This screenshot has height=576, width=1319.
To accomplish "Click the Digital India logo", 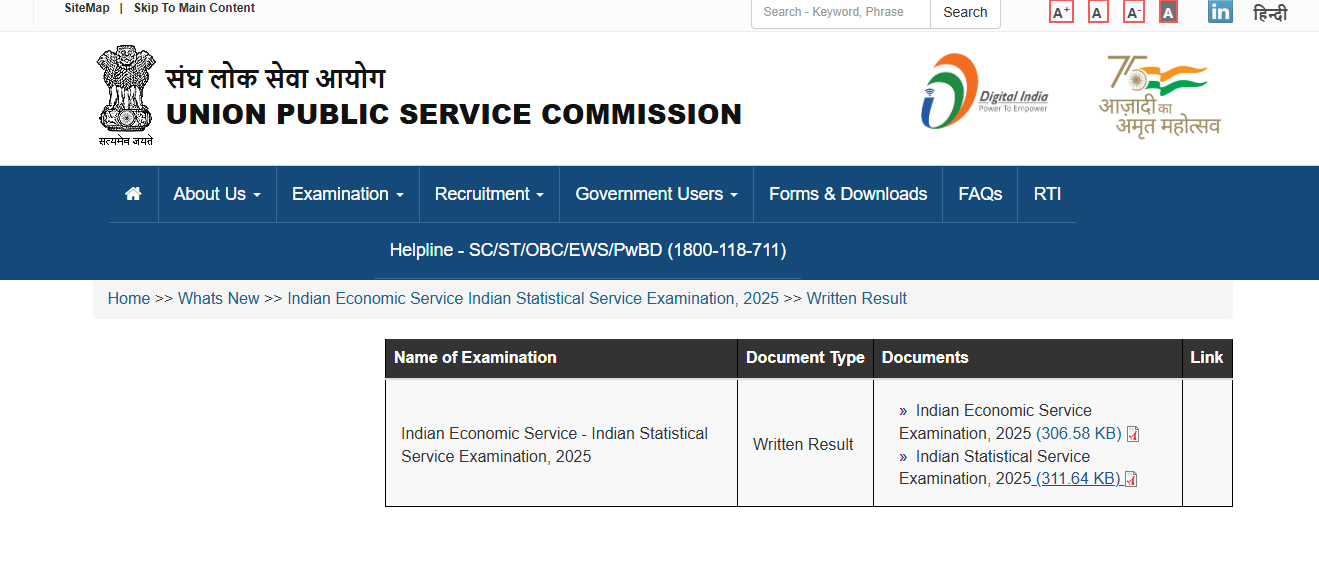I will pos(984,92).
